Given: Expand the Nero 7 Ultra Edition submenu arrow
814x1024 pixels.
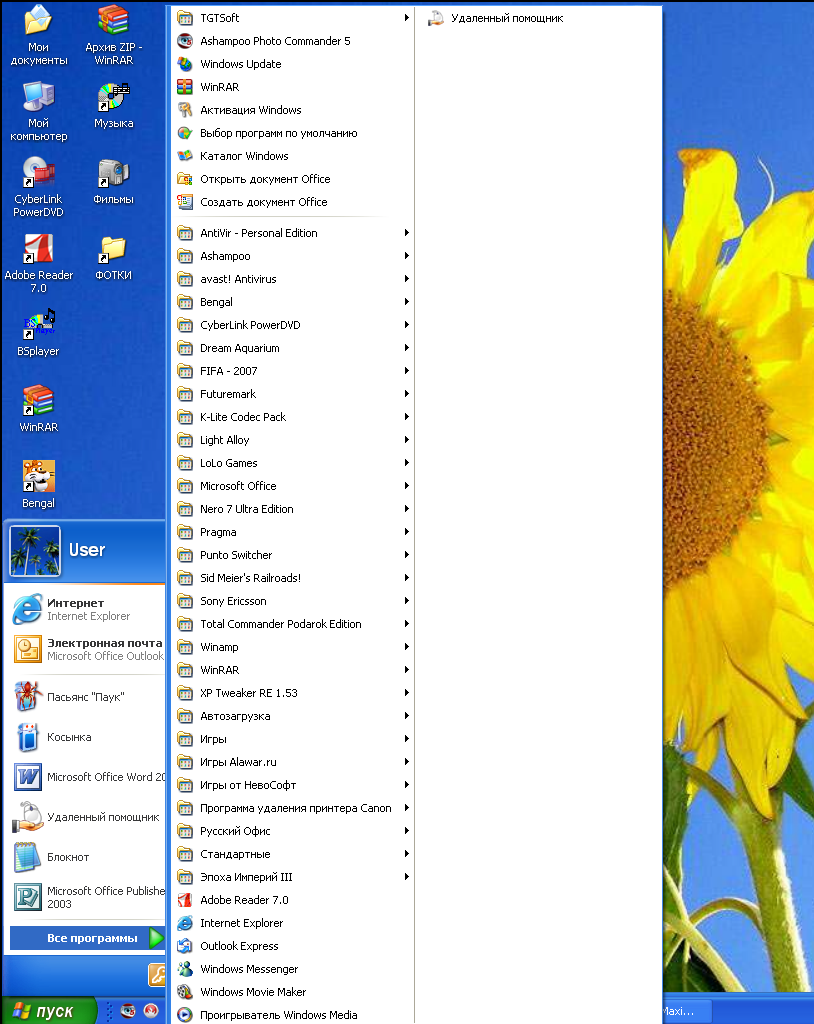Looking at the screenshot, I should [x=406, y=509].
